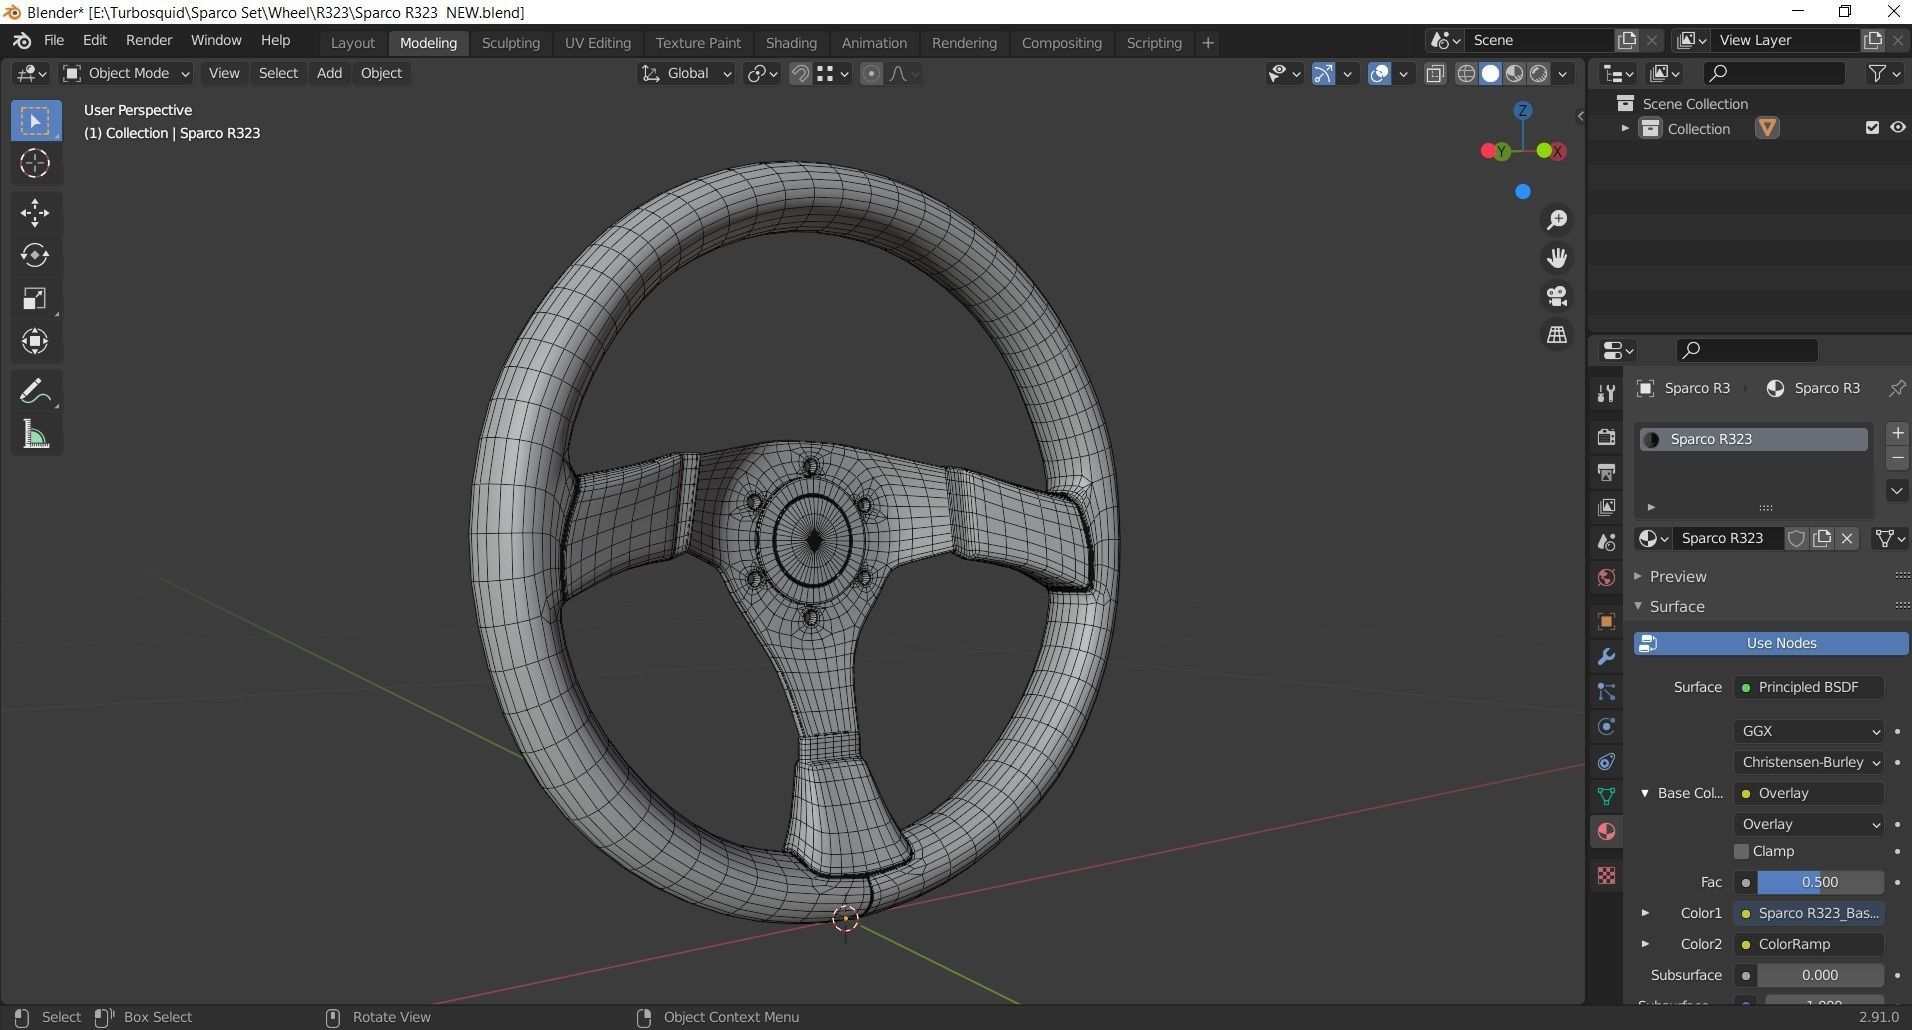Open the File menu

54,40
